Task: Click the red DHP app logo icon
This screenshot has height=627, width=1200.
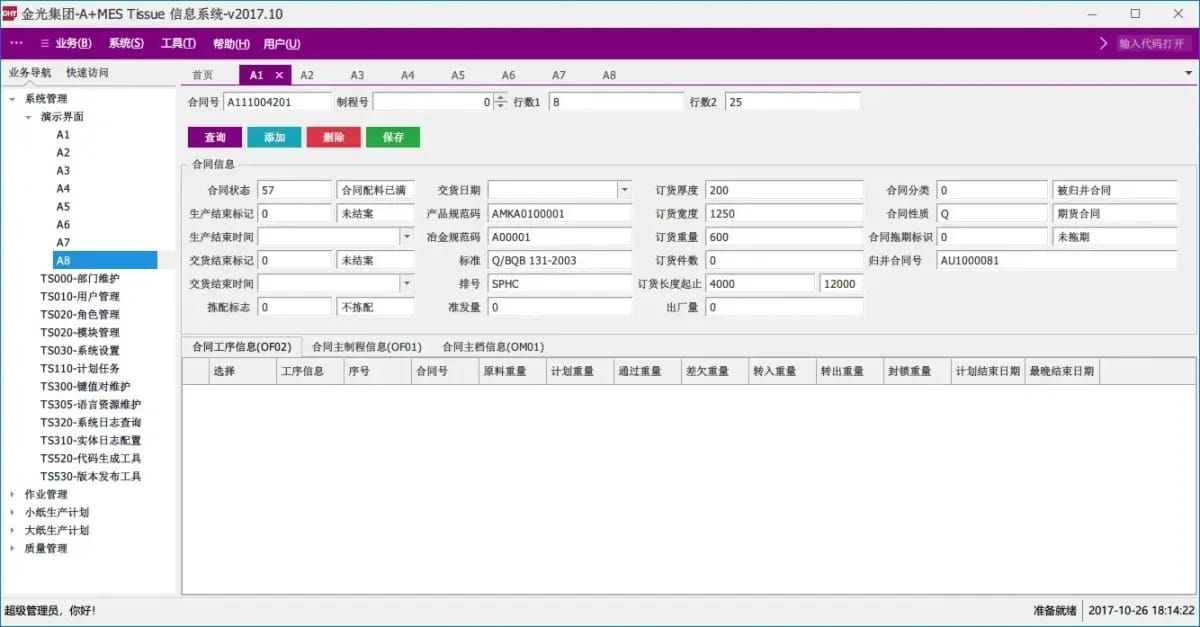Action: 10,14
